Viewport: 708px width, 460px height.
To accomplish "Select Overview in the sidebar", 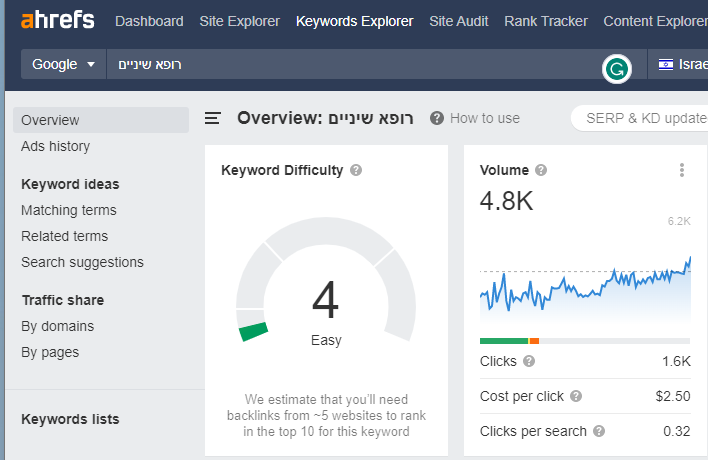I will coord(101,120).
